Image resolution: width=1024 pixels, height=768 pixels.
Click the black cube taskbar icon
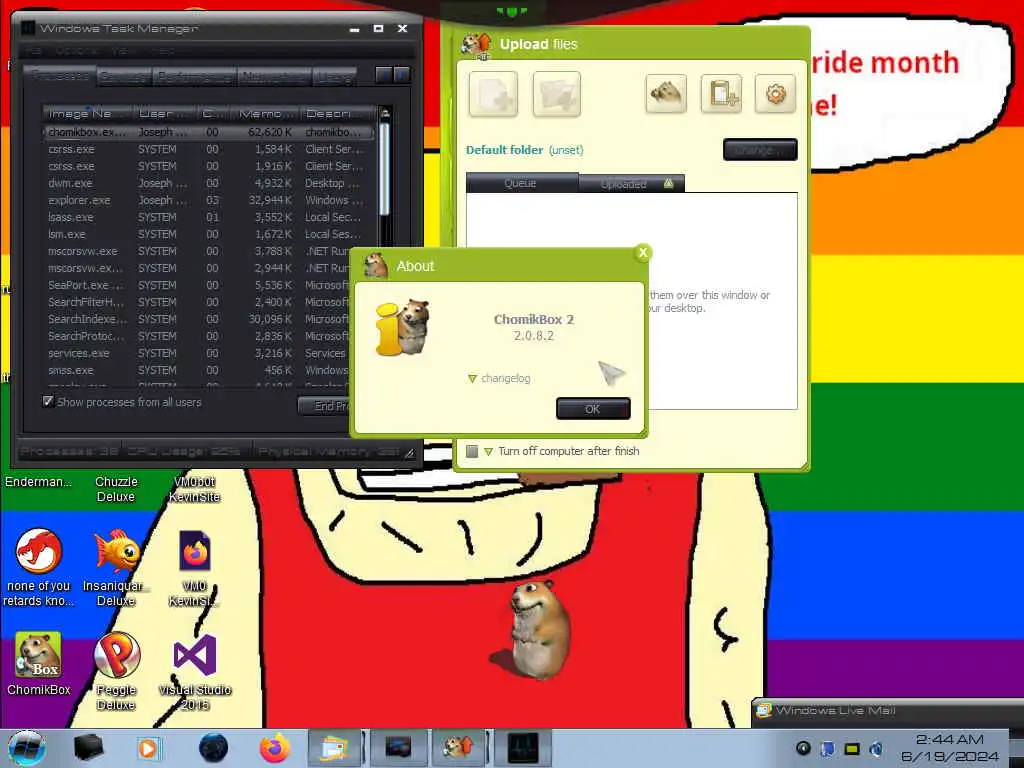click(88, 748)
